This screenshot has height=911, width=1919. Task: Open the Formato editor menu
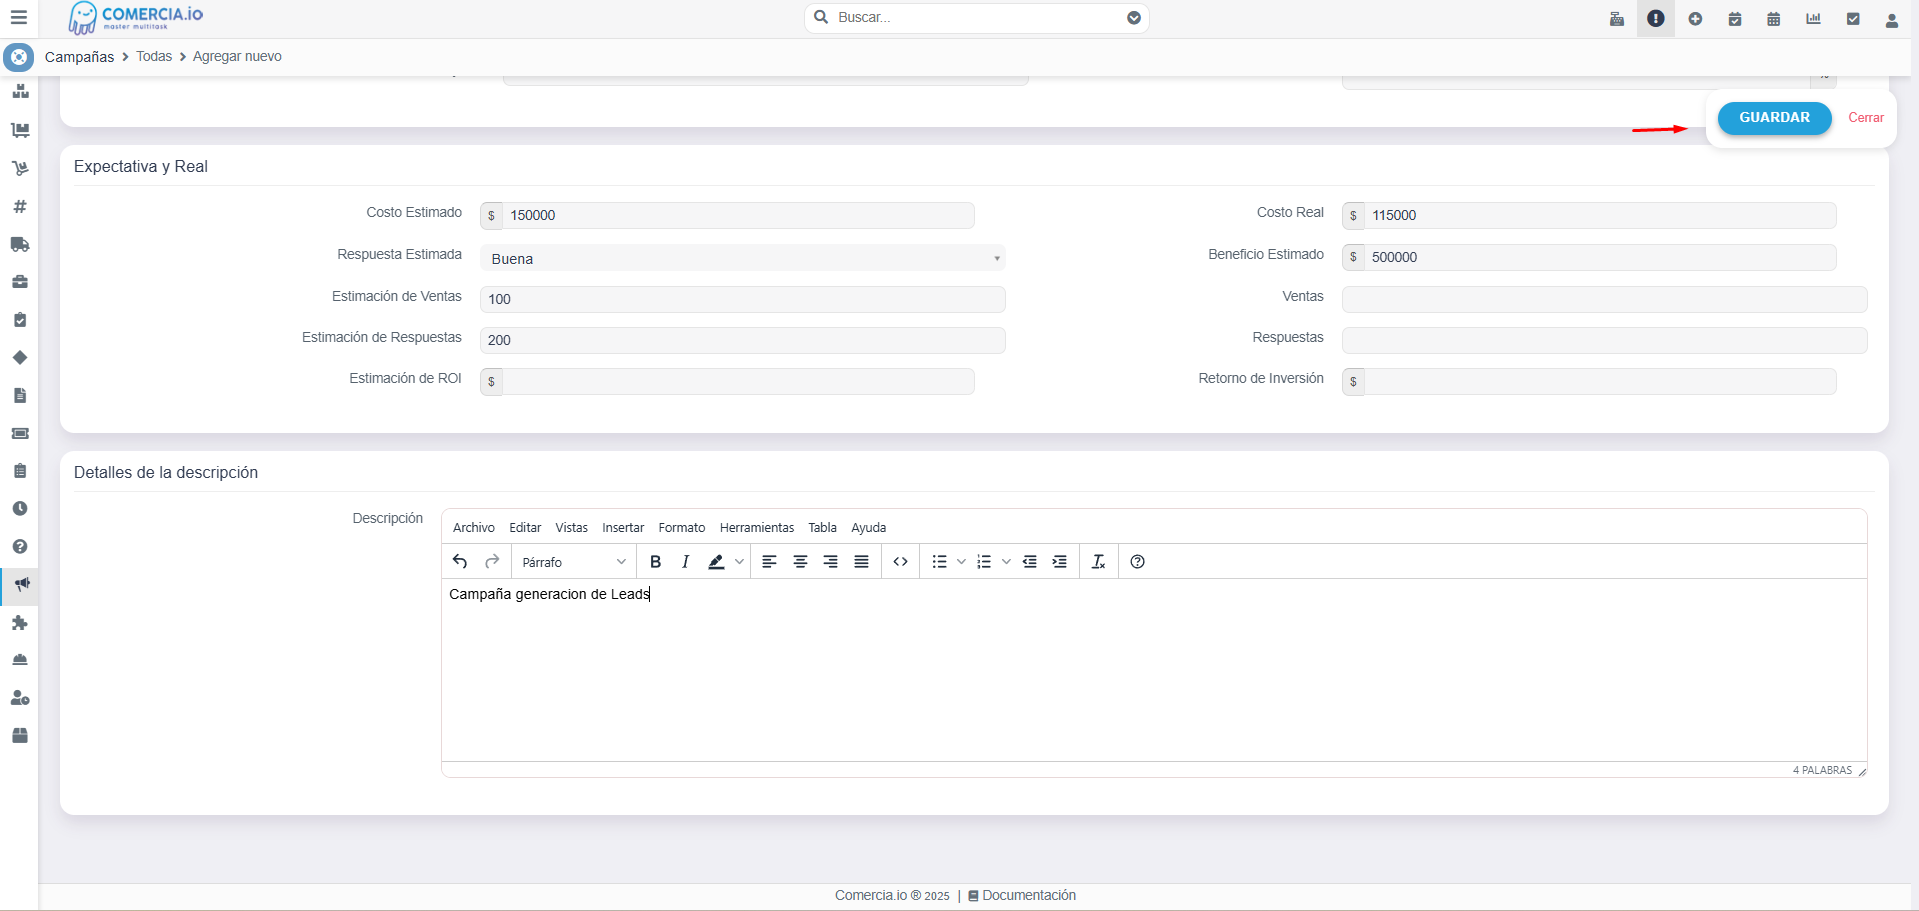(681, 528)
